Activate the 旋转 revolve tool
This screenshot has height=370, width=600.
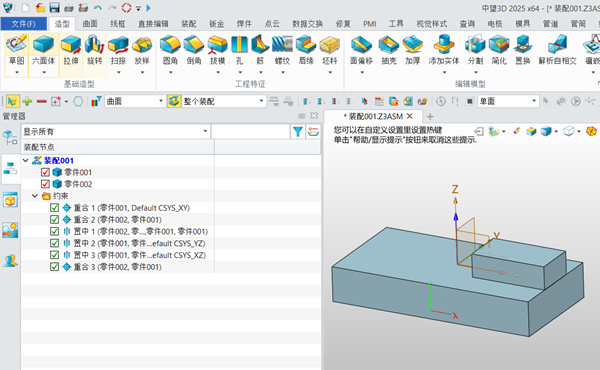[95, 50]
